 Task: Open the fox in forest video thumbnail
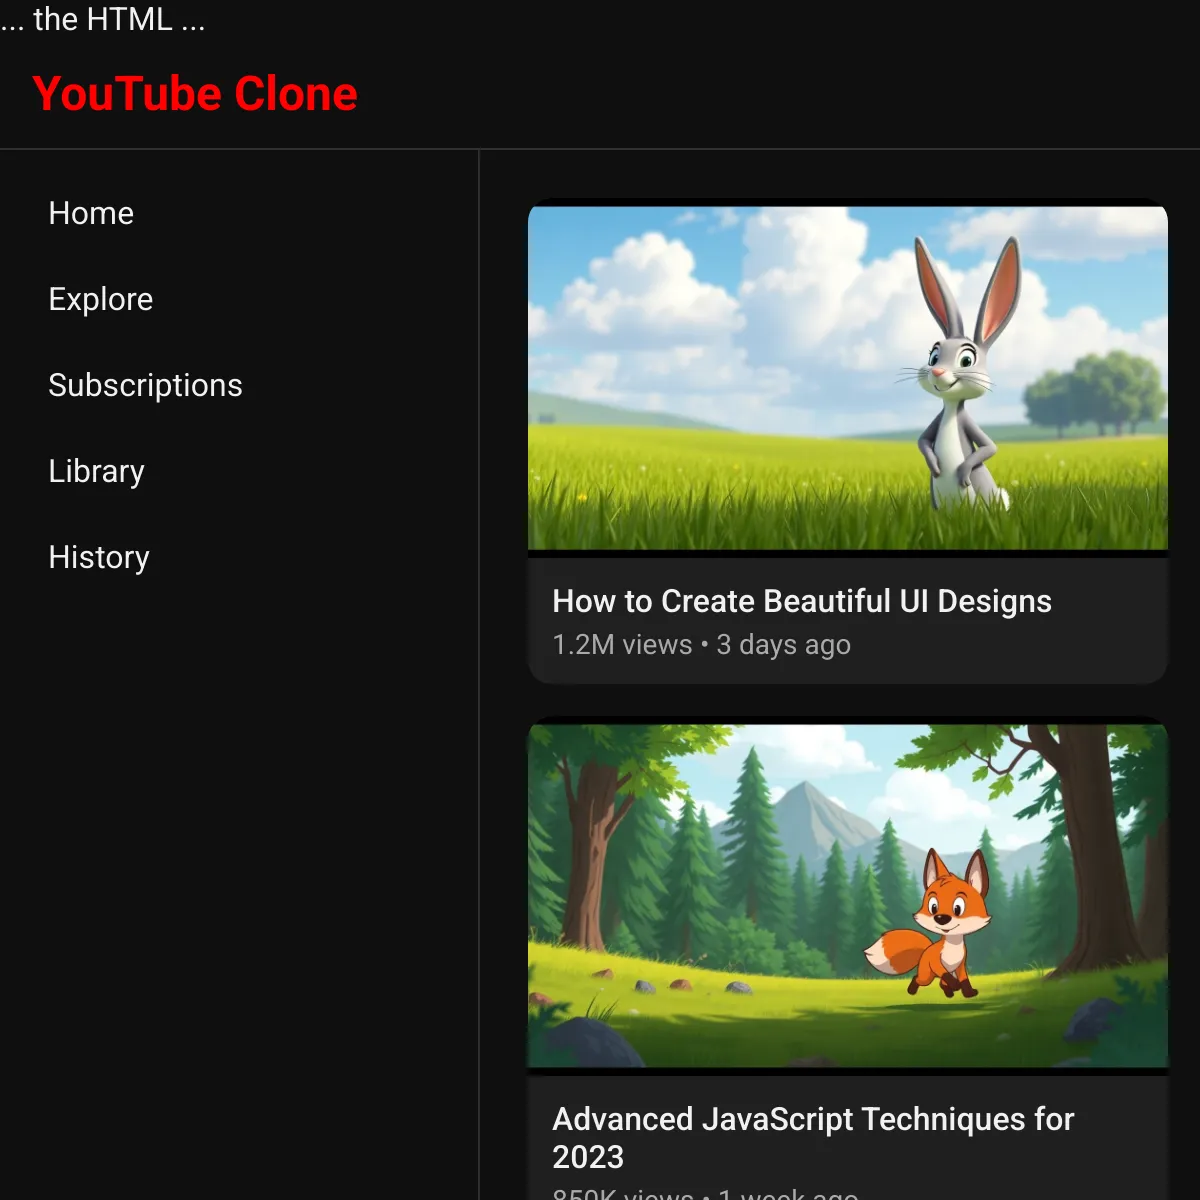848,896
